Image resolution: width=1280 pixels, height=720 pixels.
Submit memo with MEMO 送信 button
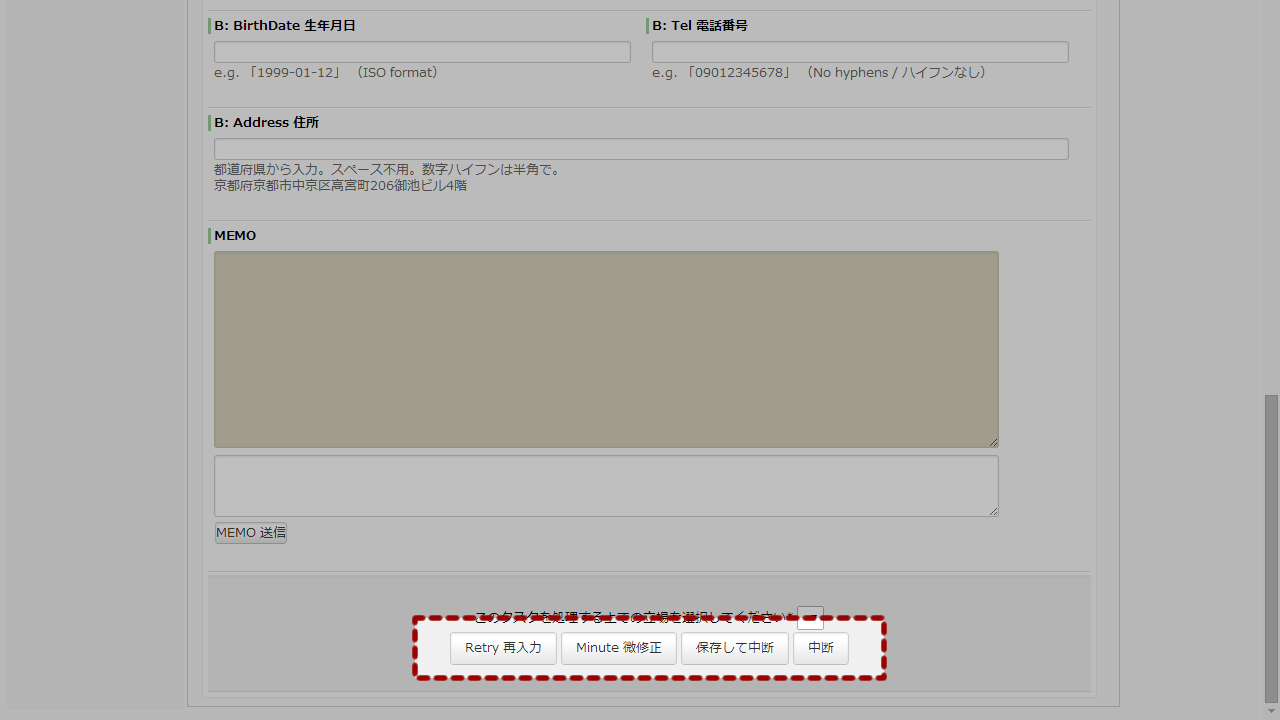251,533
